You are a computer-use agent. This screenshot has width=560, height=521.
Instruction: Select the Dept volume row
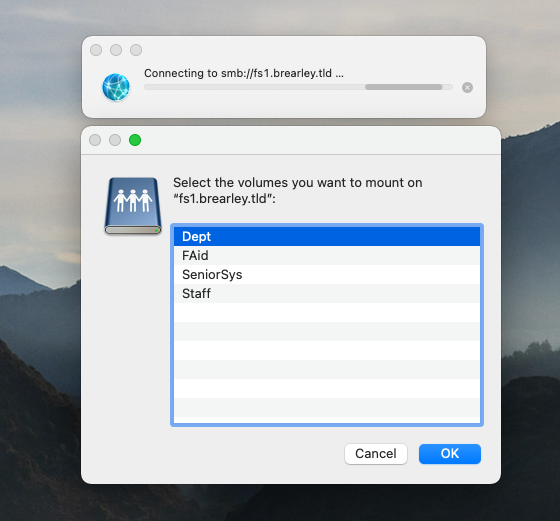tap(327, 236)
